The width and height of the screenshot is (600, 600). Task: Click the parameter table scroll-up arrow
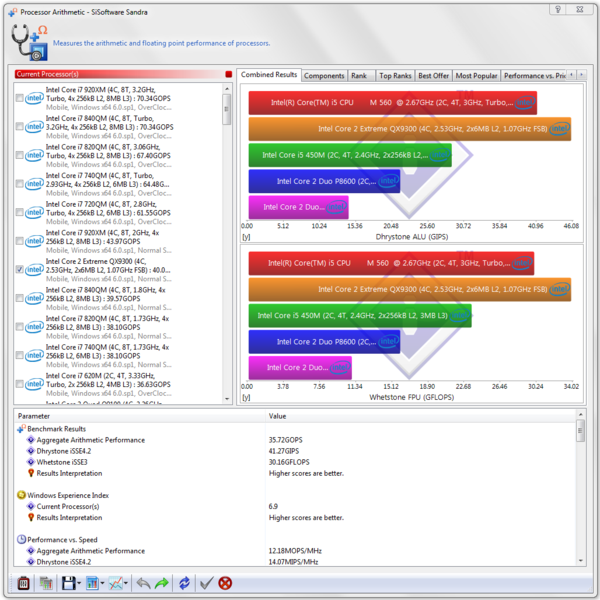[580, 415]
